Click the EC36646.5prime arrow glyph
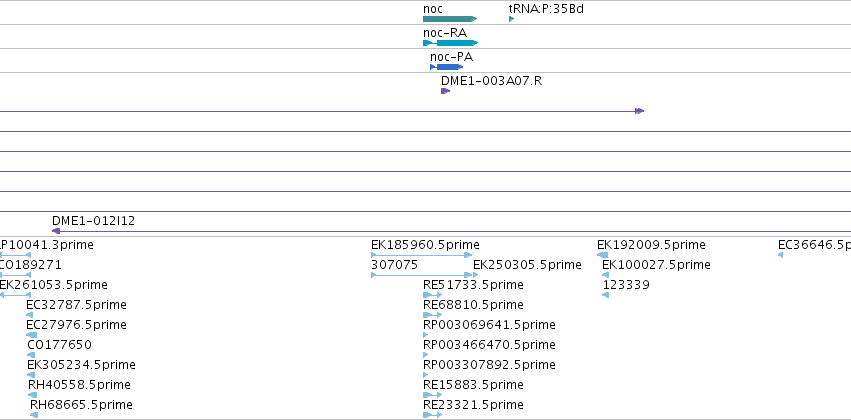Image resolution: width=851 pixels, height=420 pixels. click(780, 255)
